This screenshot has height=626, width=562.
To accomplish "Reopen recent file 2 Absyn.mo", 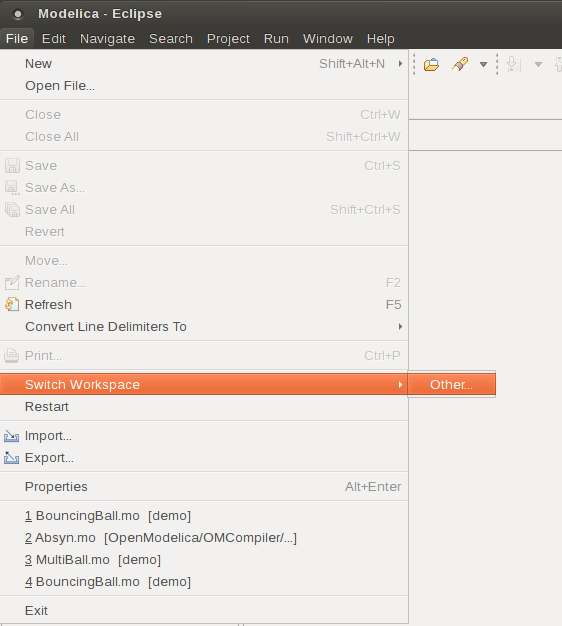I will [x=204, y=538].
